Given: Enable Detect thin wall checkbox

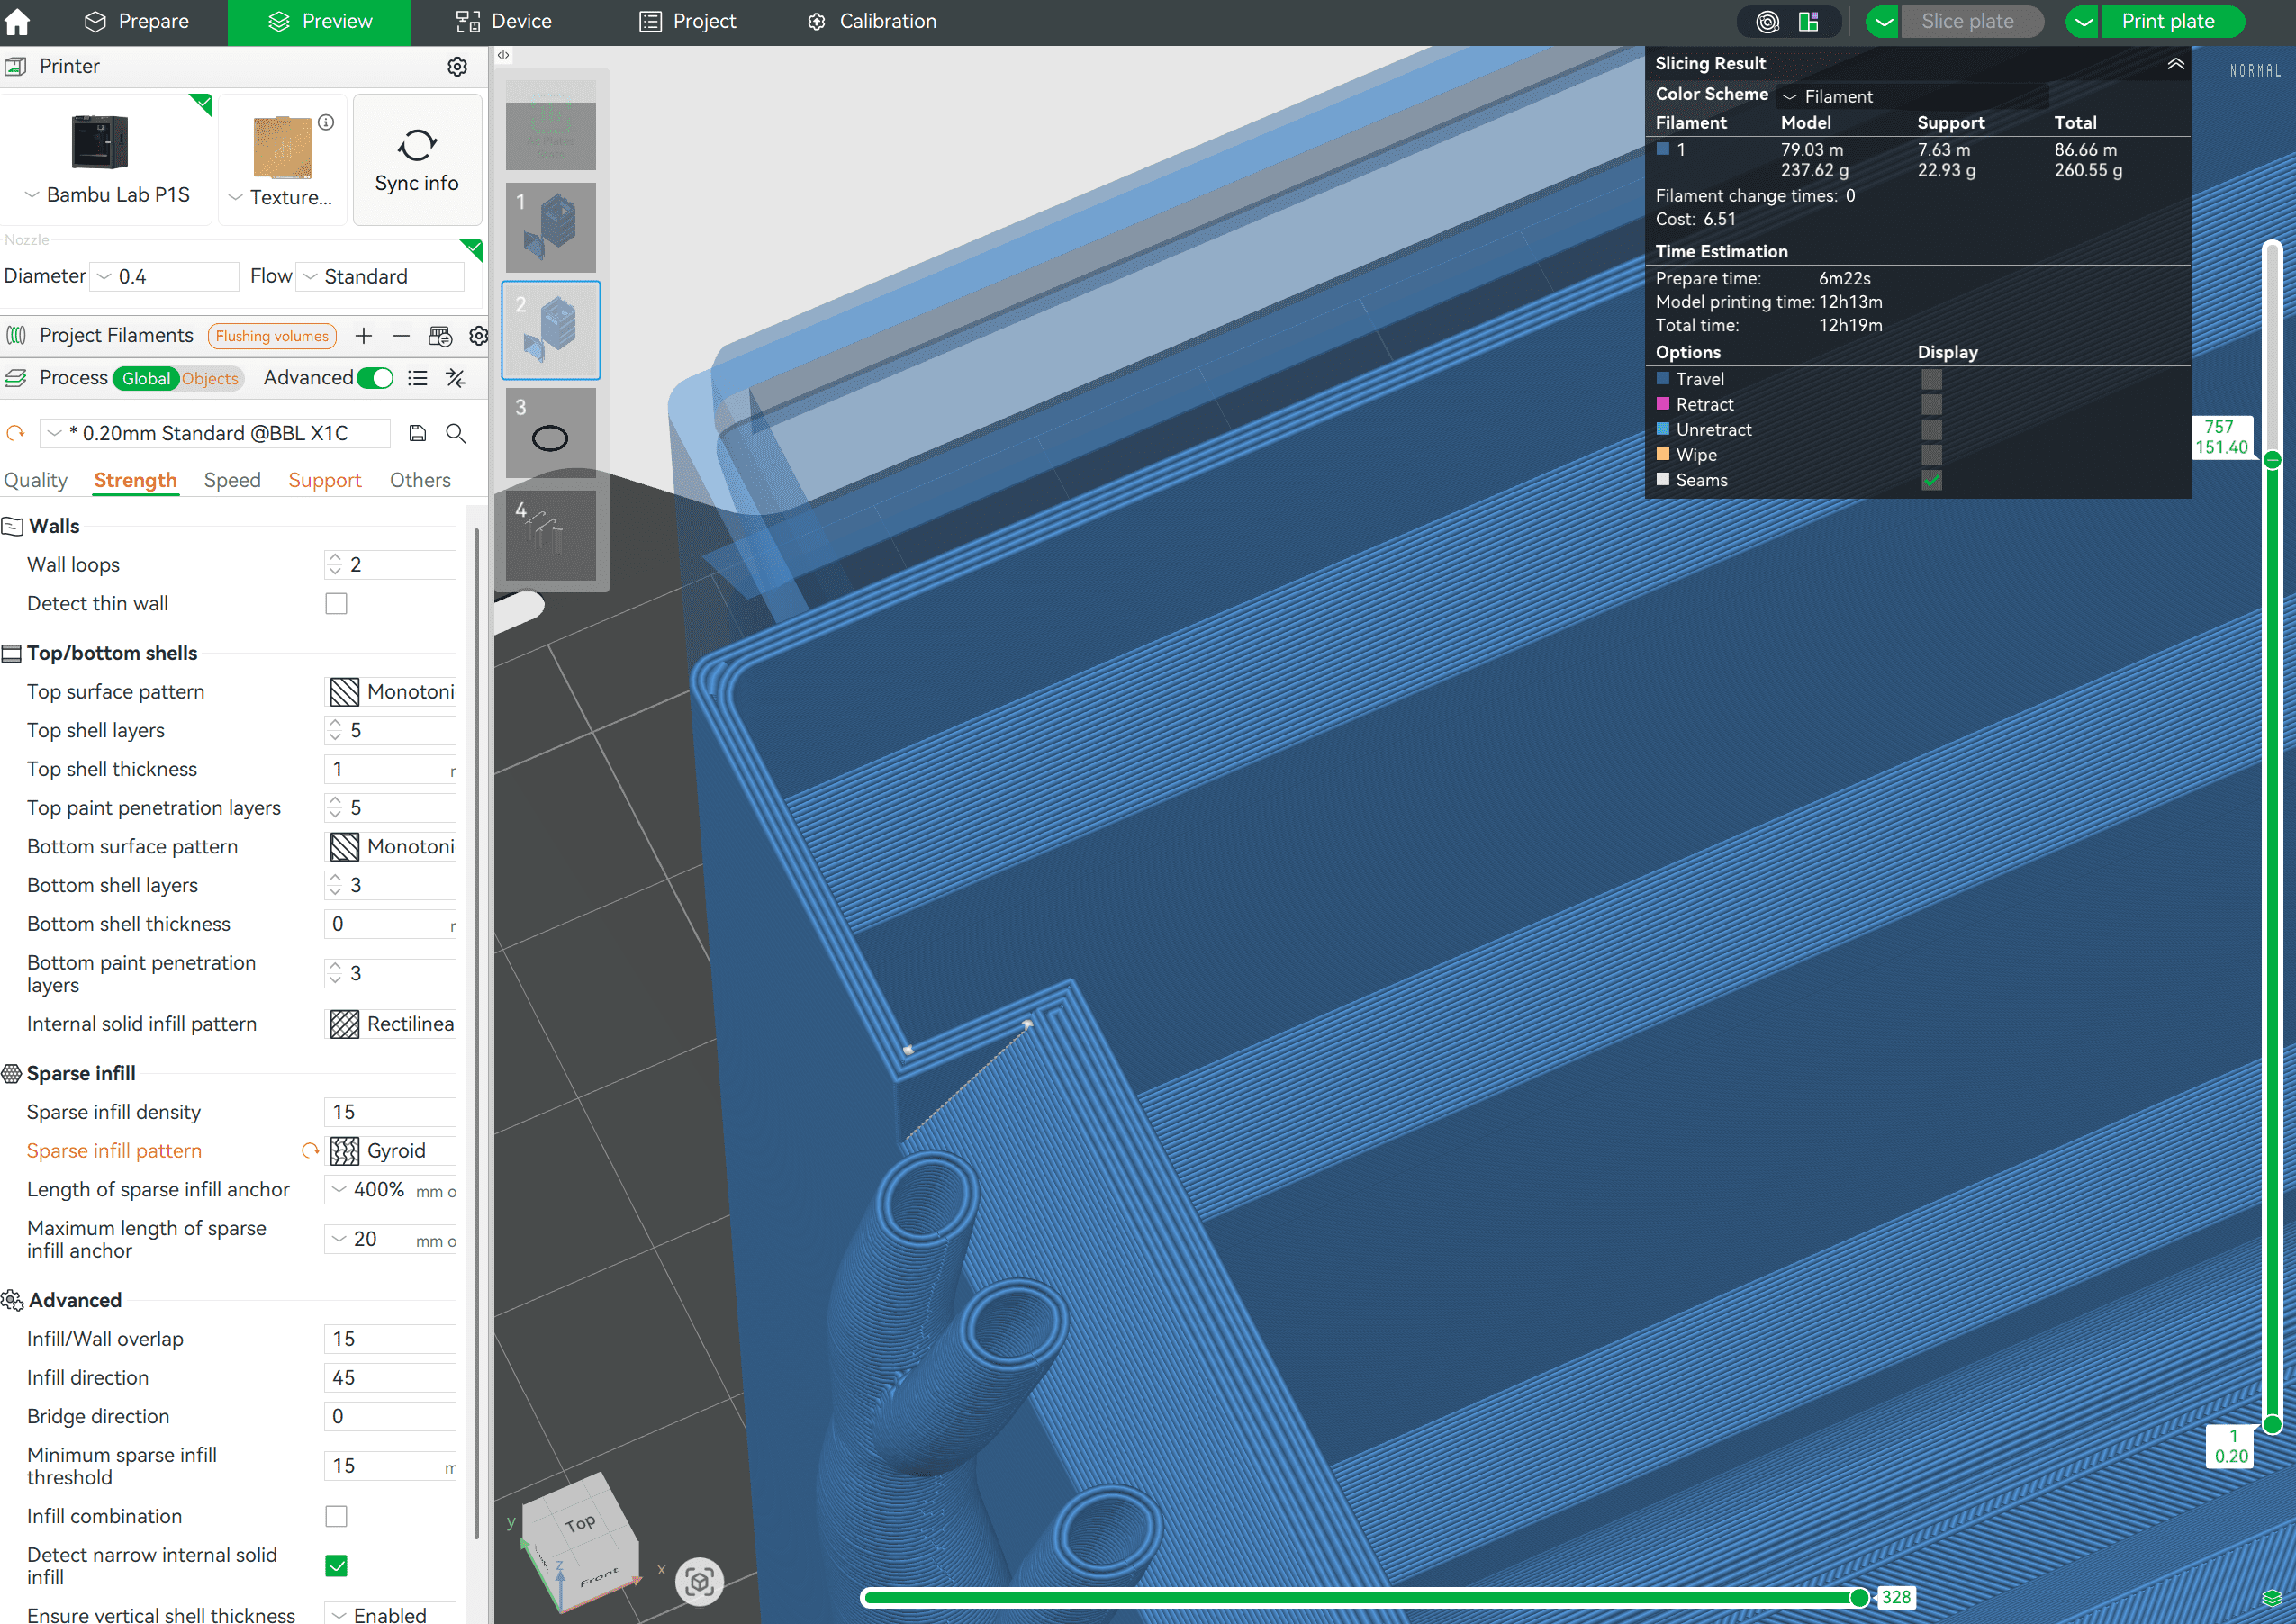Looking at the screenshot, I should tap(336, 604).
